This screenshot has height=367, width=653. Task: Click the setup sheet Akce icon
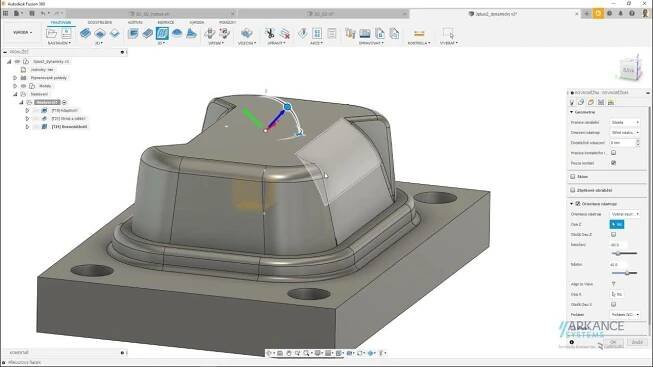332,33
